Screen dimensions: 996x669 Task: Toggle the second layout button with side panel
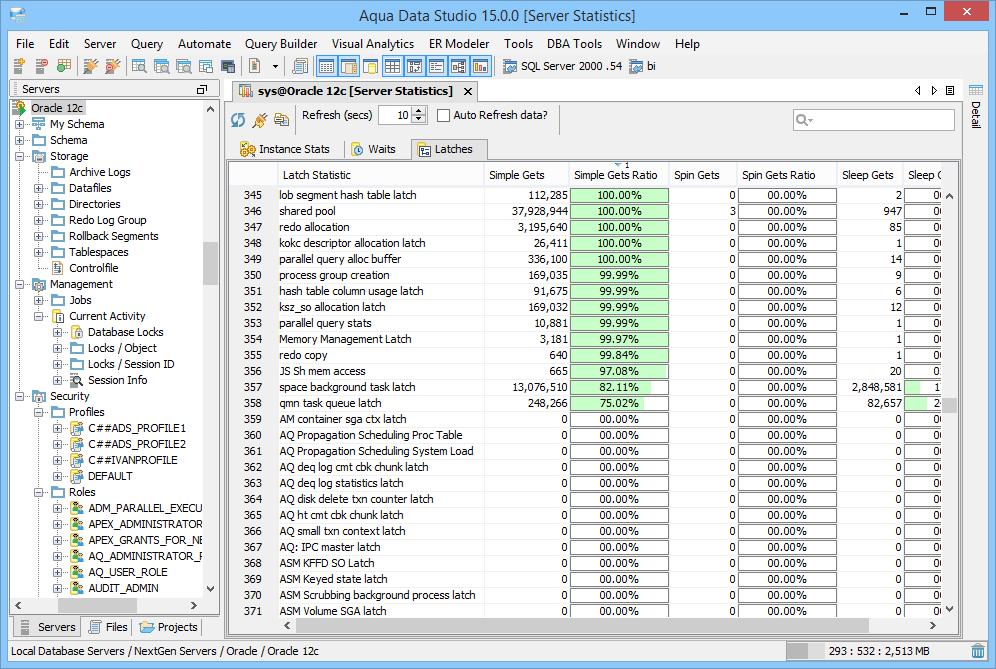pyautogui.click(x=349, y=66)
